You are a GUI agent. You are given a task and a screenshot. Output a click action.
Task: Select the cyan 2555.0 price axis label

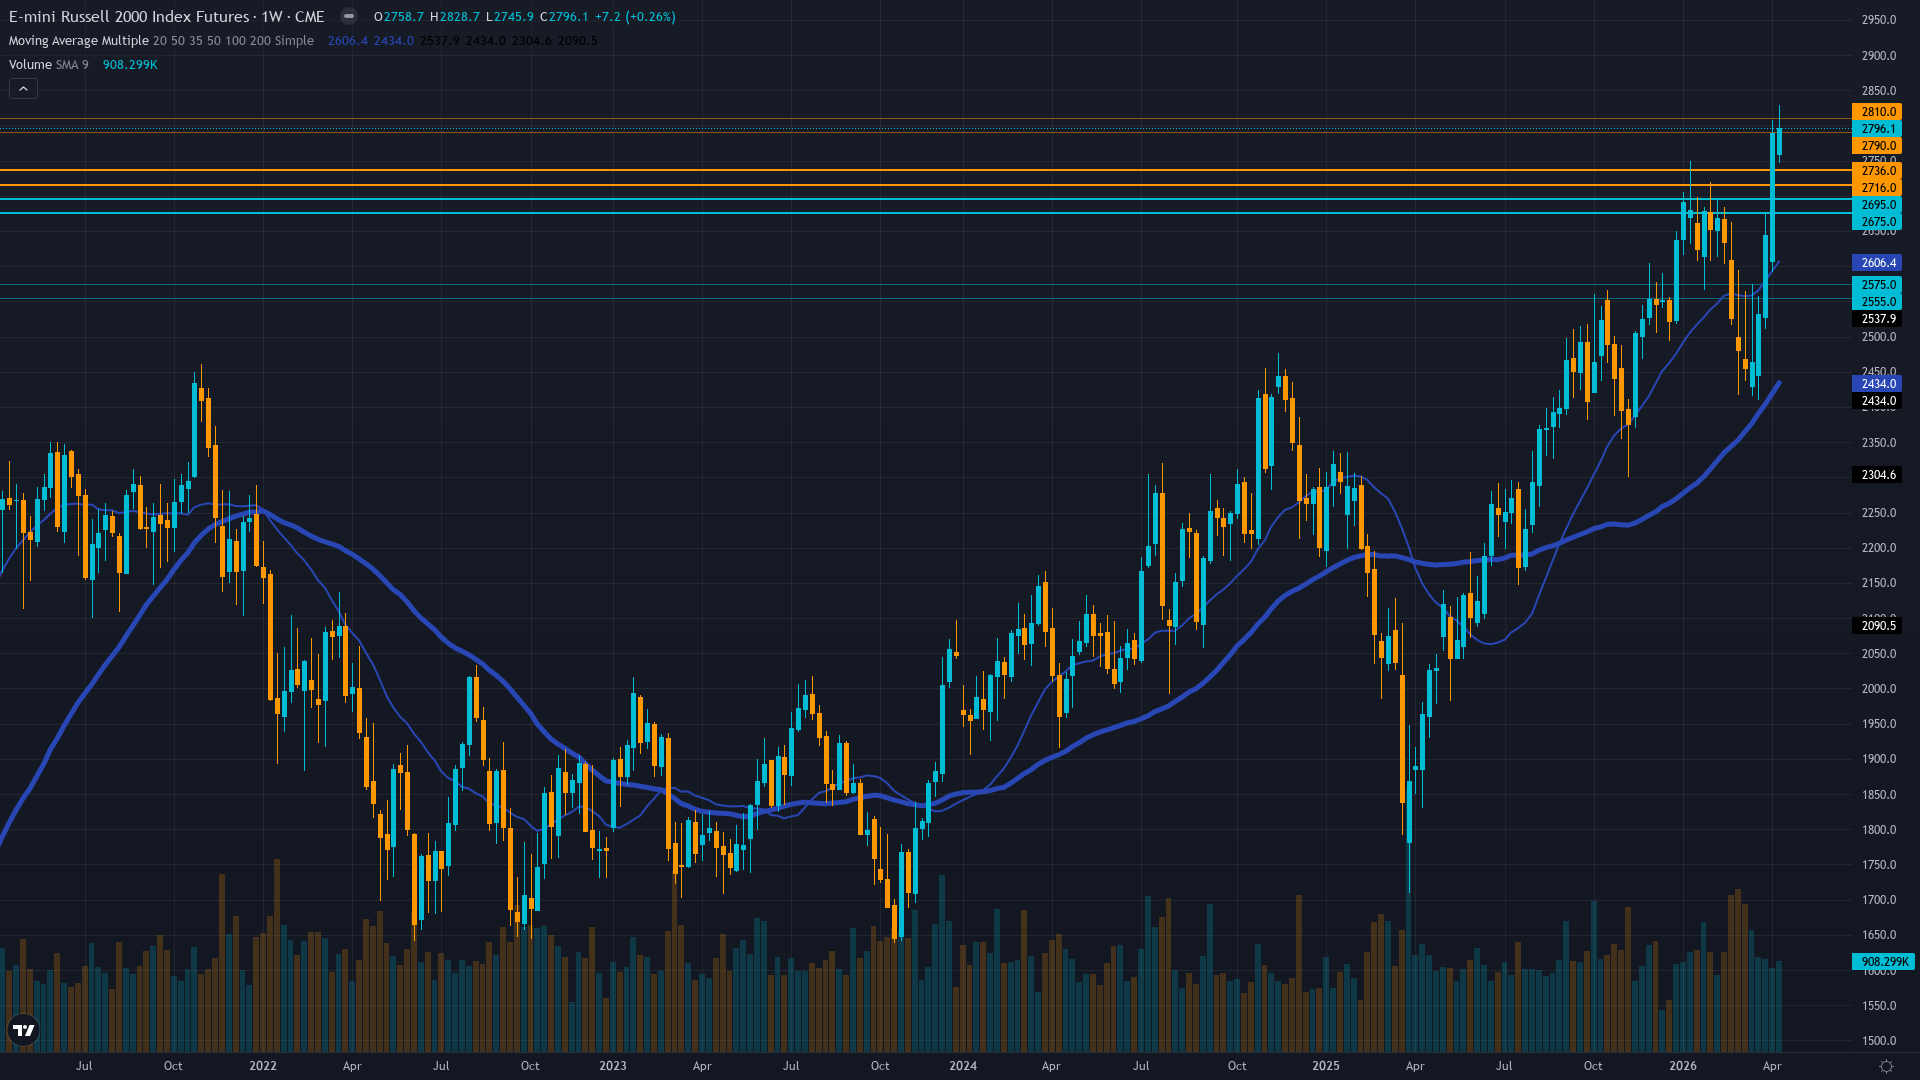pos(1877,302)
